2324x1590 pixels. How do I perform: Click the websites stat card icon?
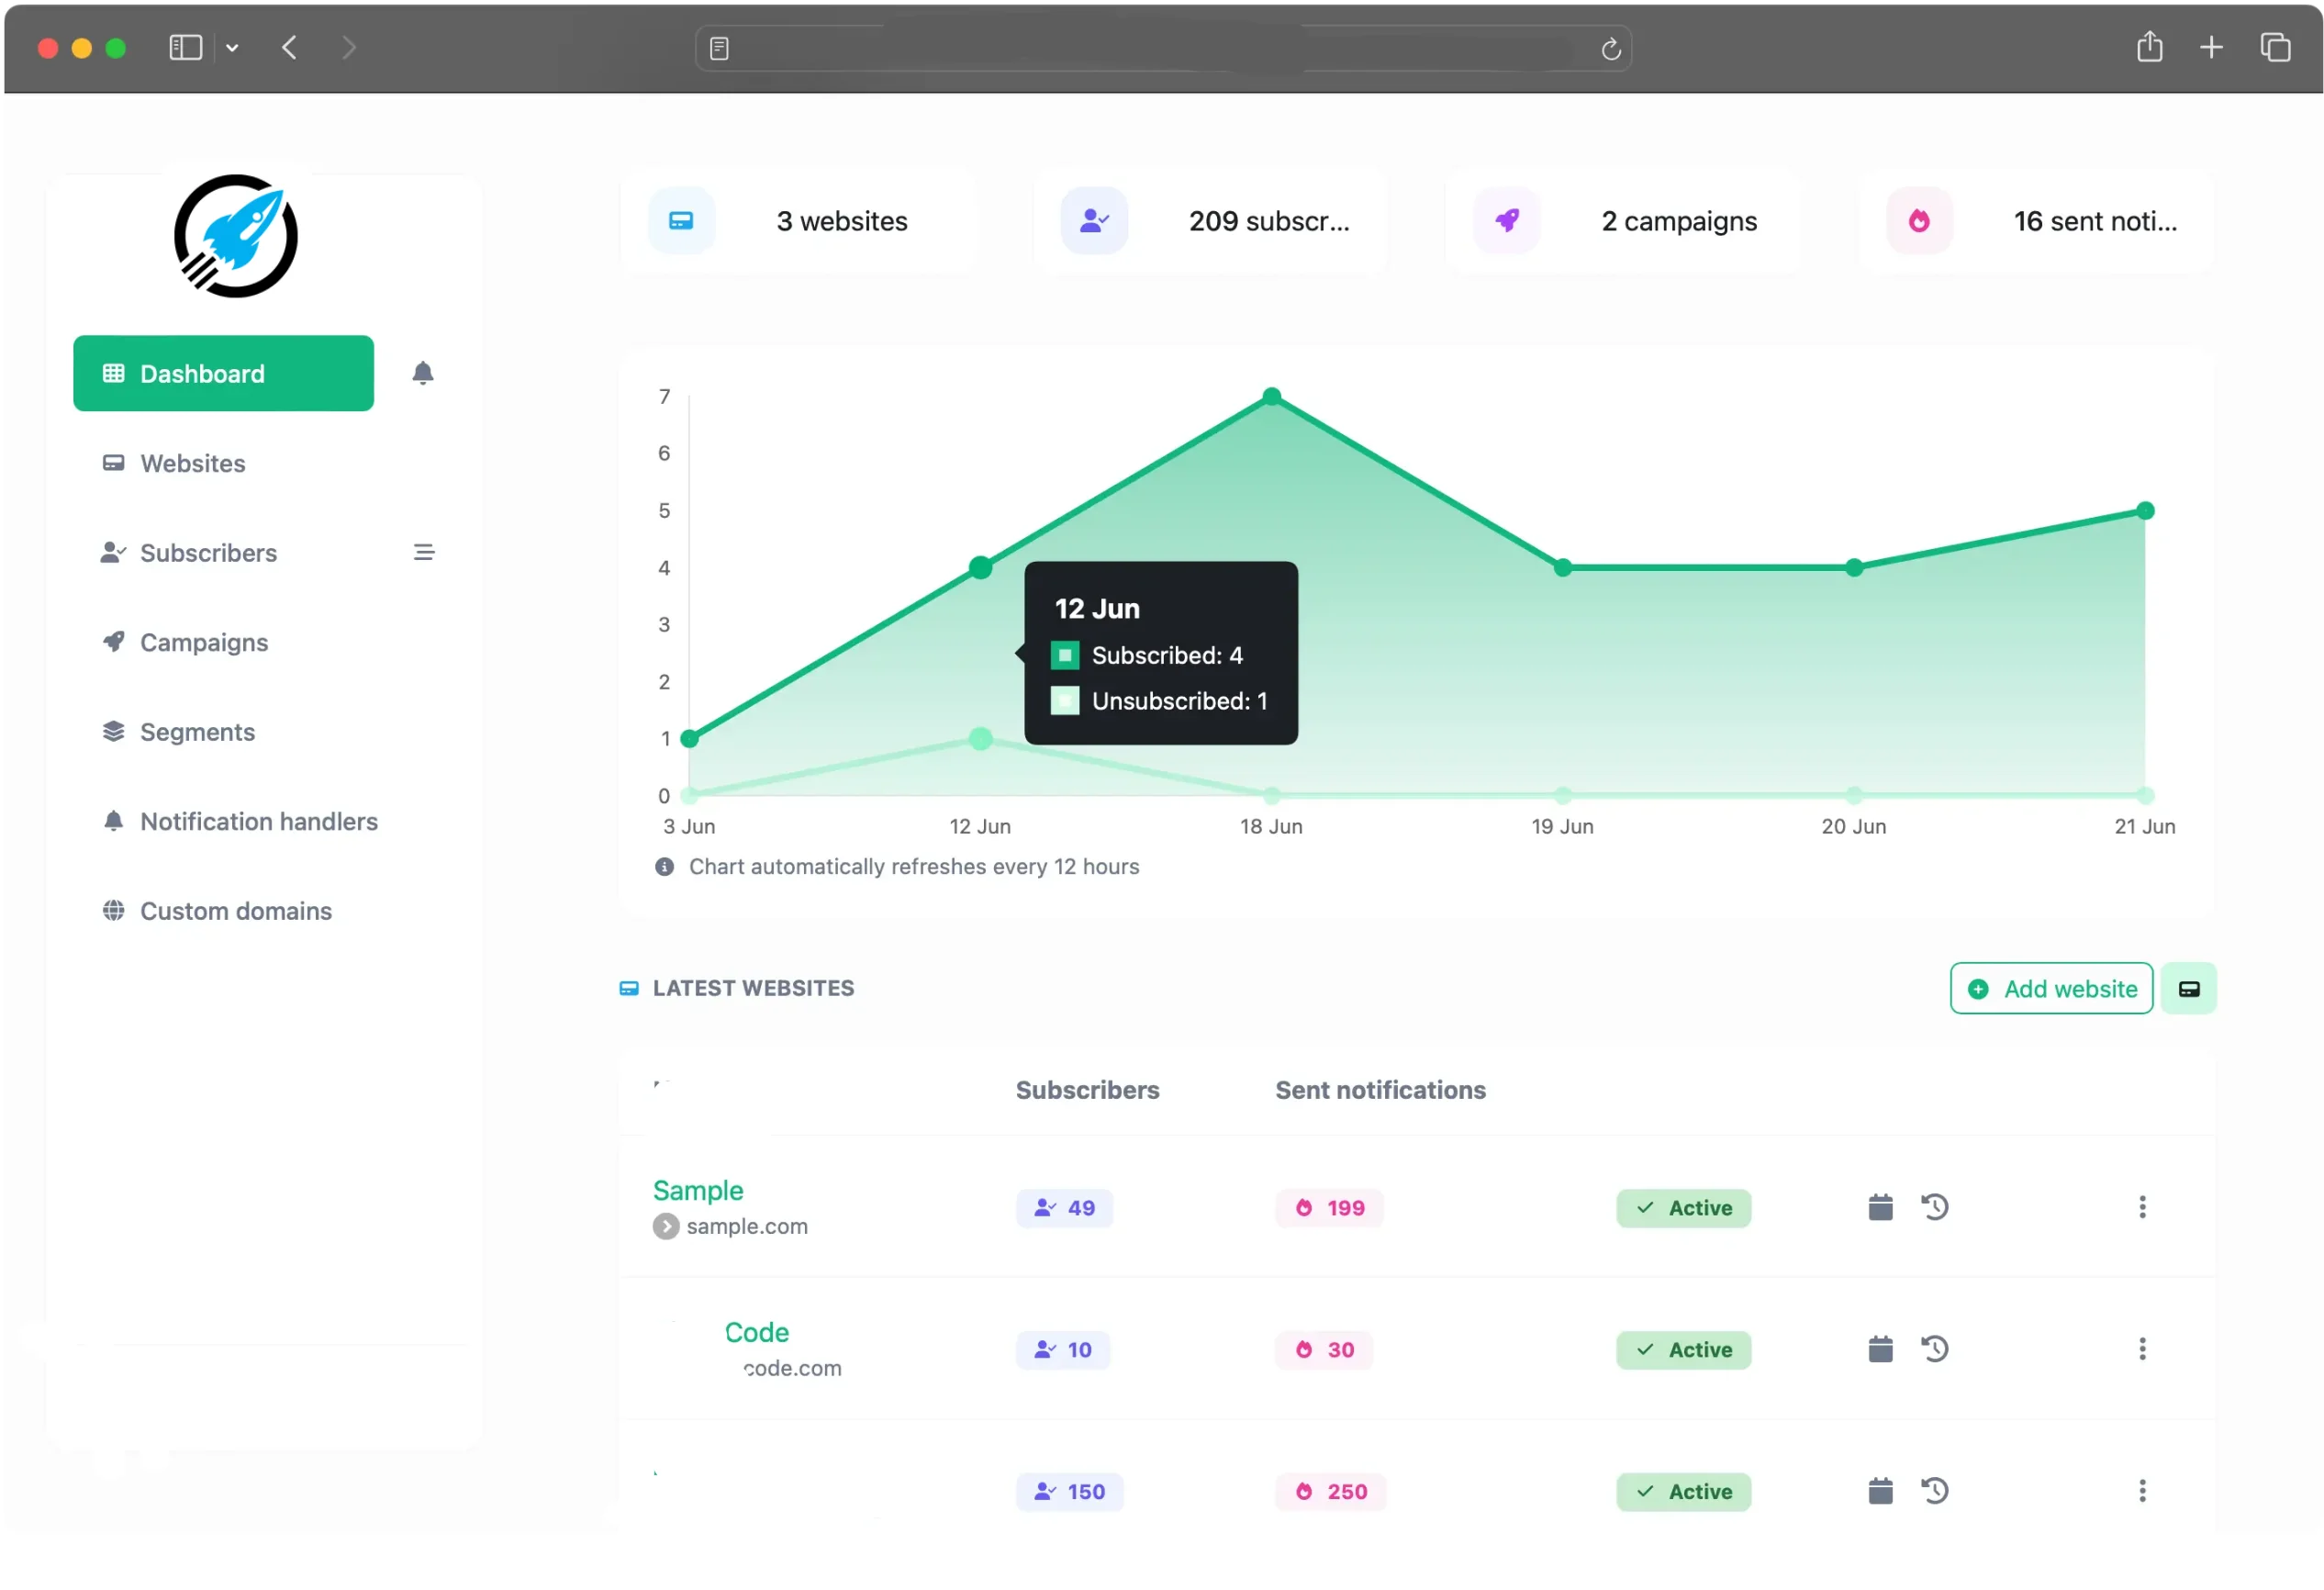(x=681, y=220)
